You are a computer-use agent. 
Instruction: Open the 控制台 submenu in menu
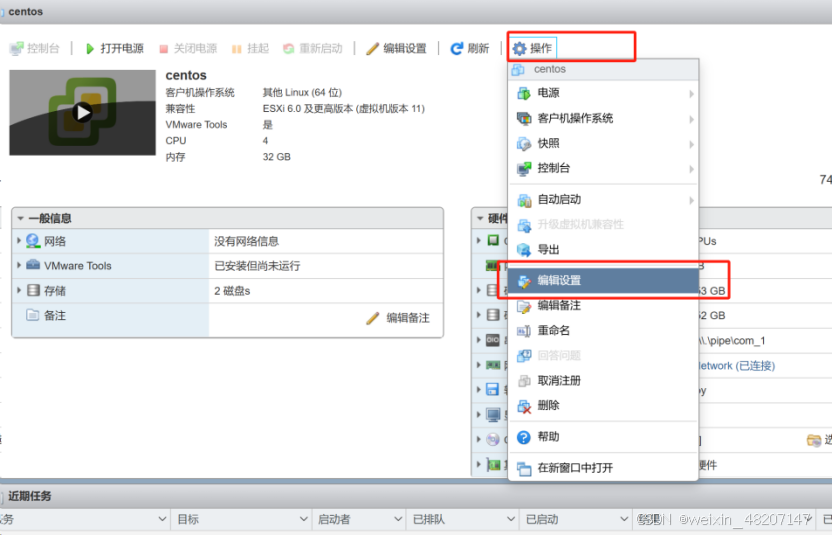pos(603,168)
